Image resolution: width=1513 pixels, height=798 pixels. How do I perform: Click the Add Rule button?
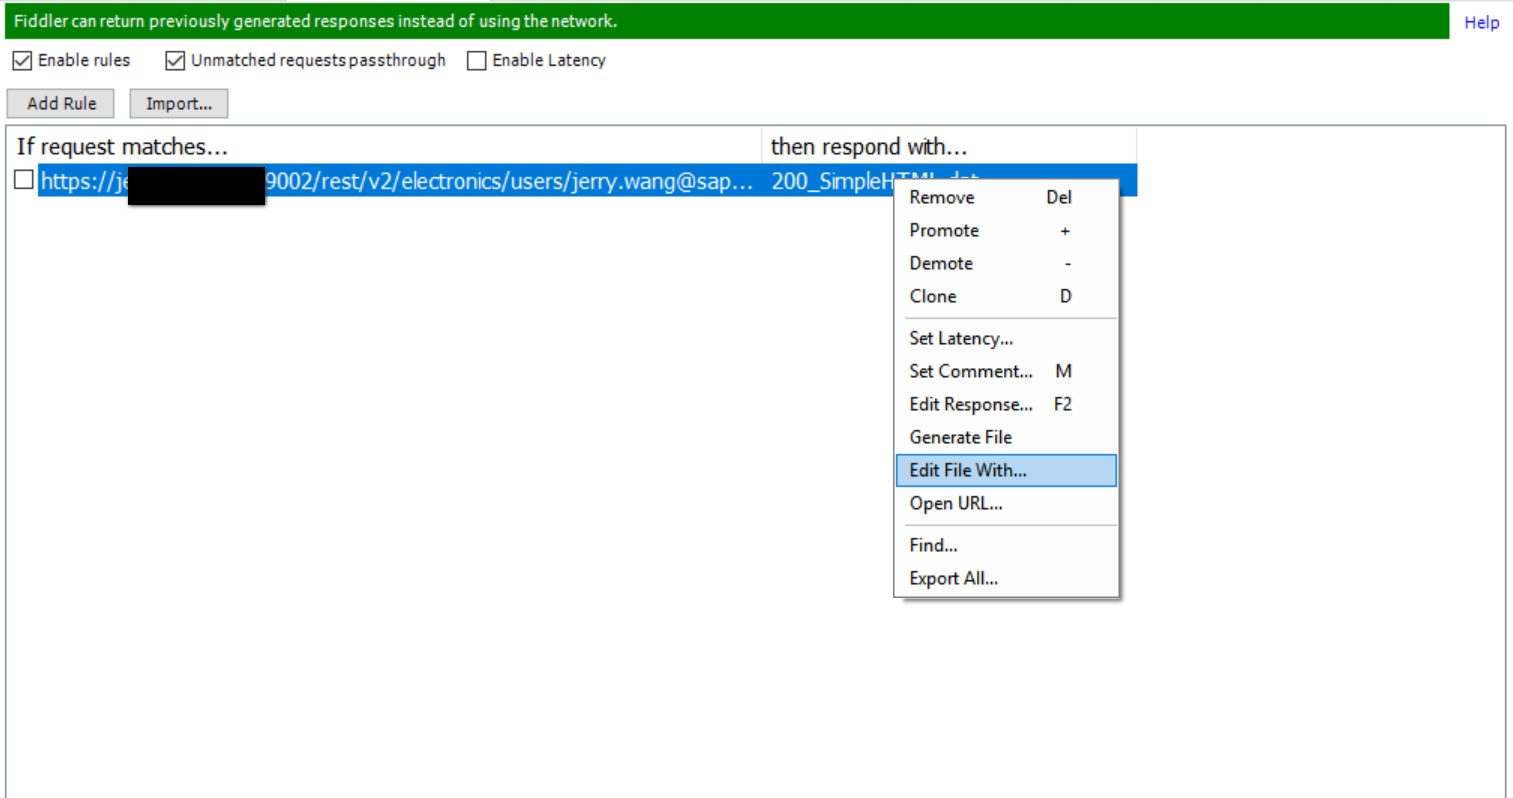click(61, 103)
